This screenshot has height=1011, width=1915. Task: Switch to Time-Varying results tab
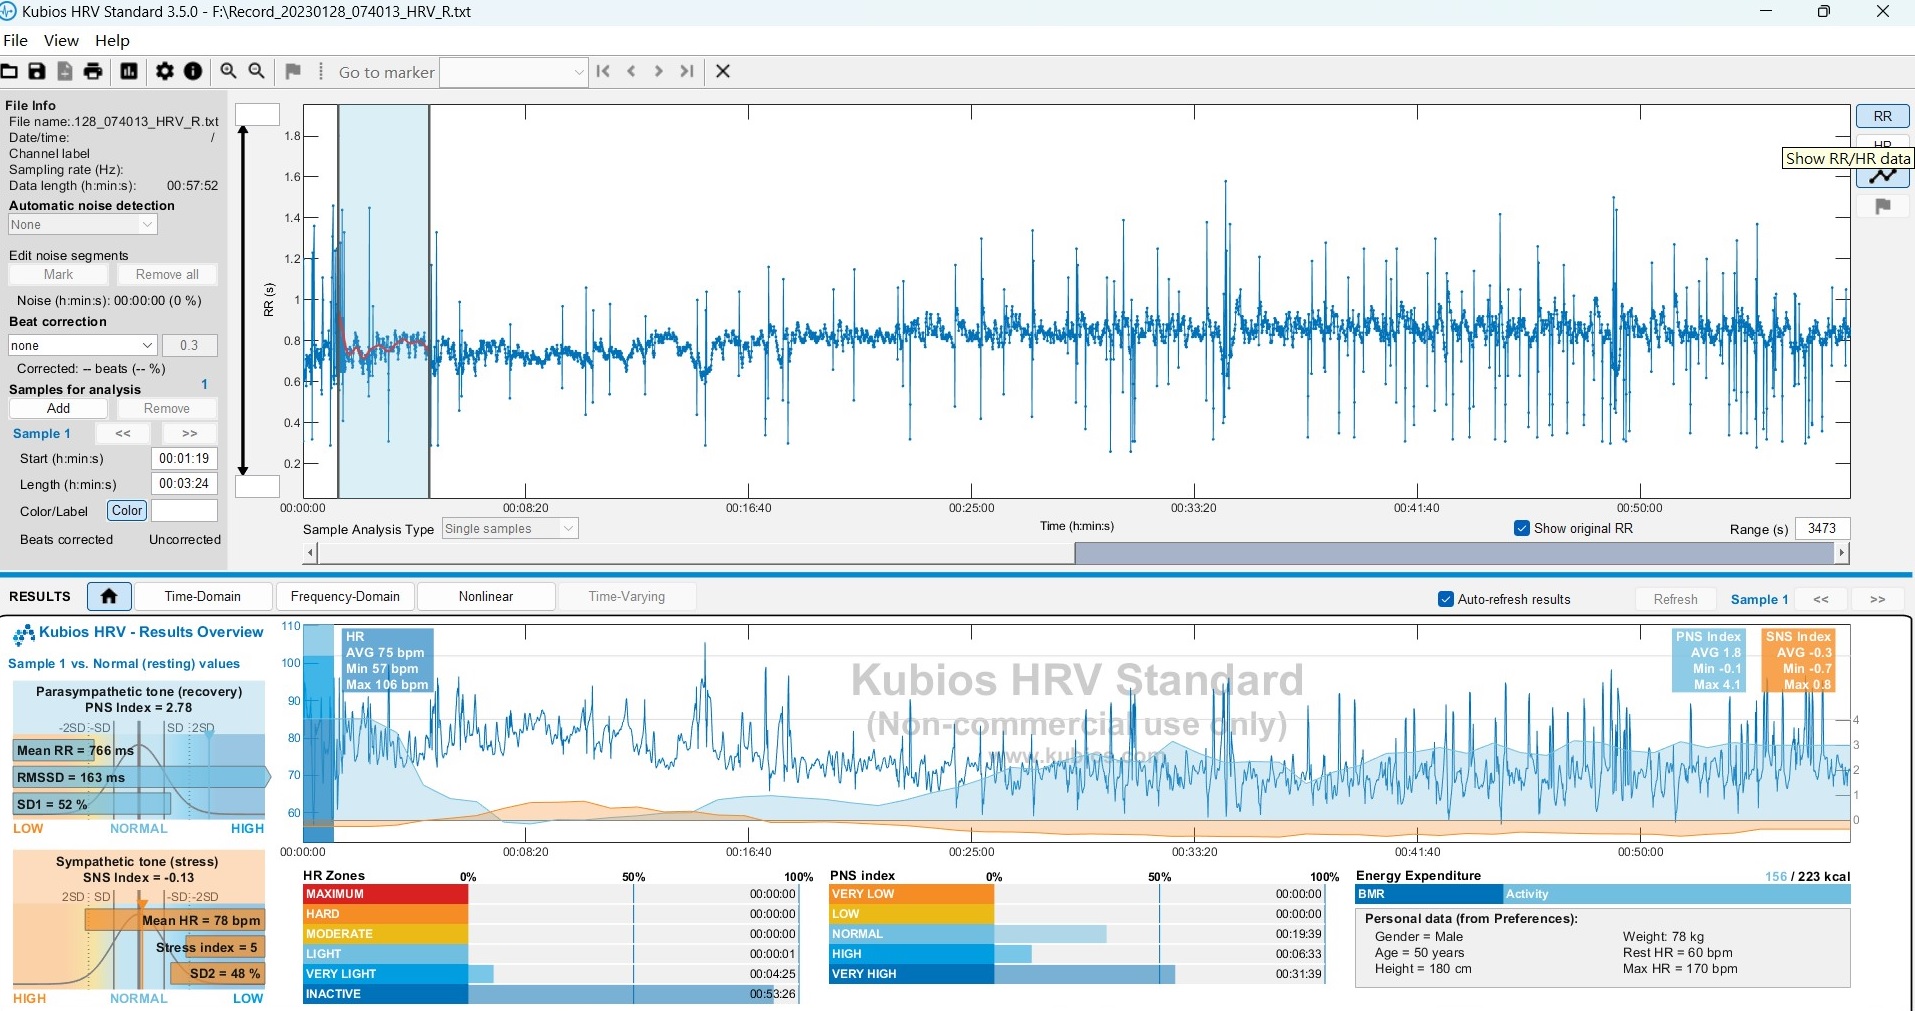coord(627,596)
